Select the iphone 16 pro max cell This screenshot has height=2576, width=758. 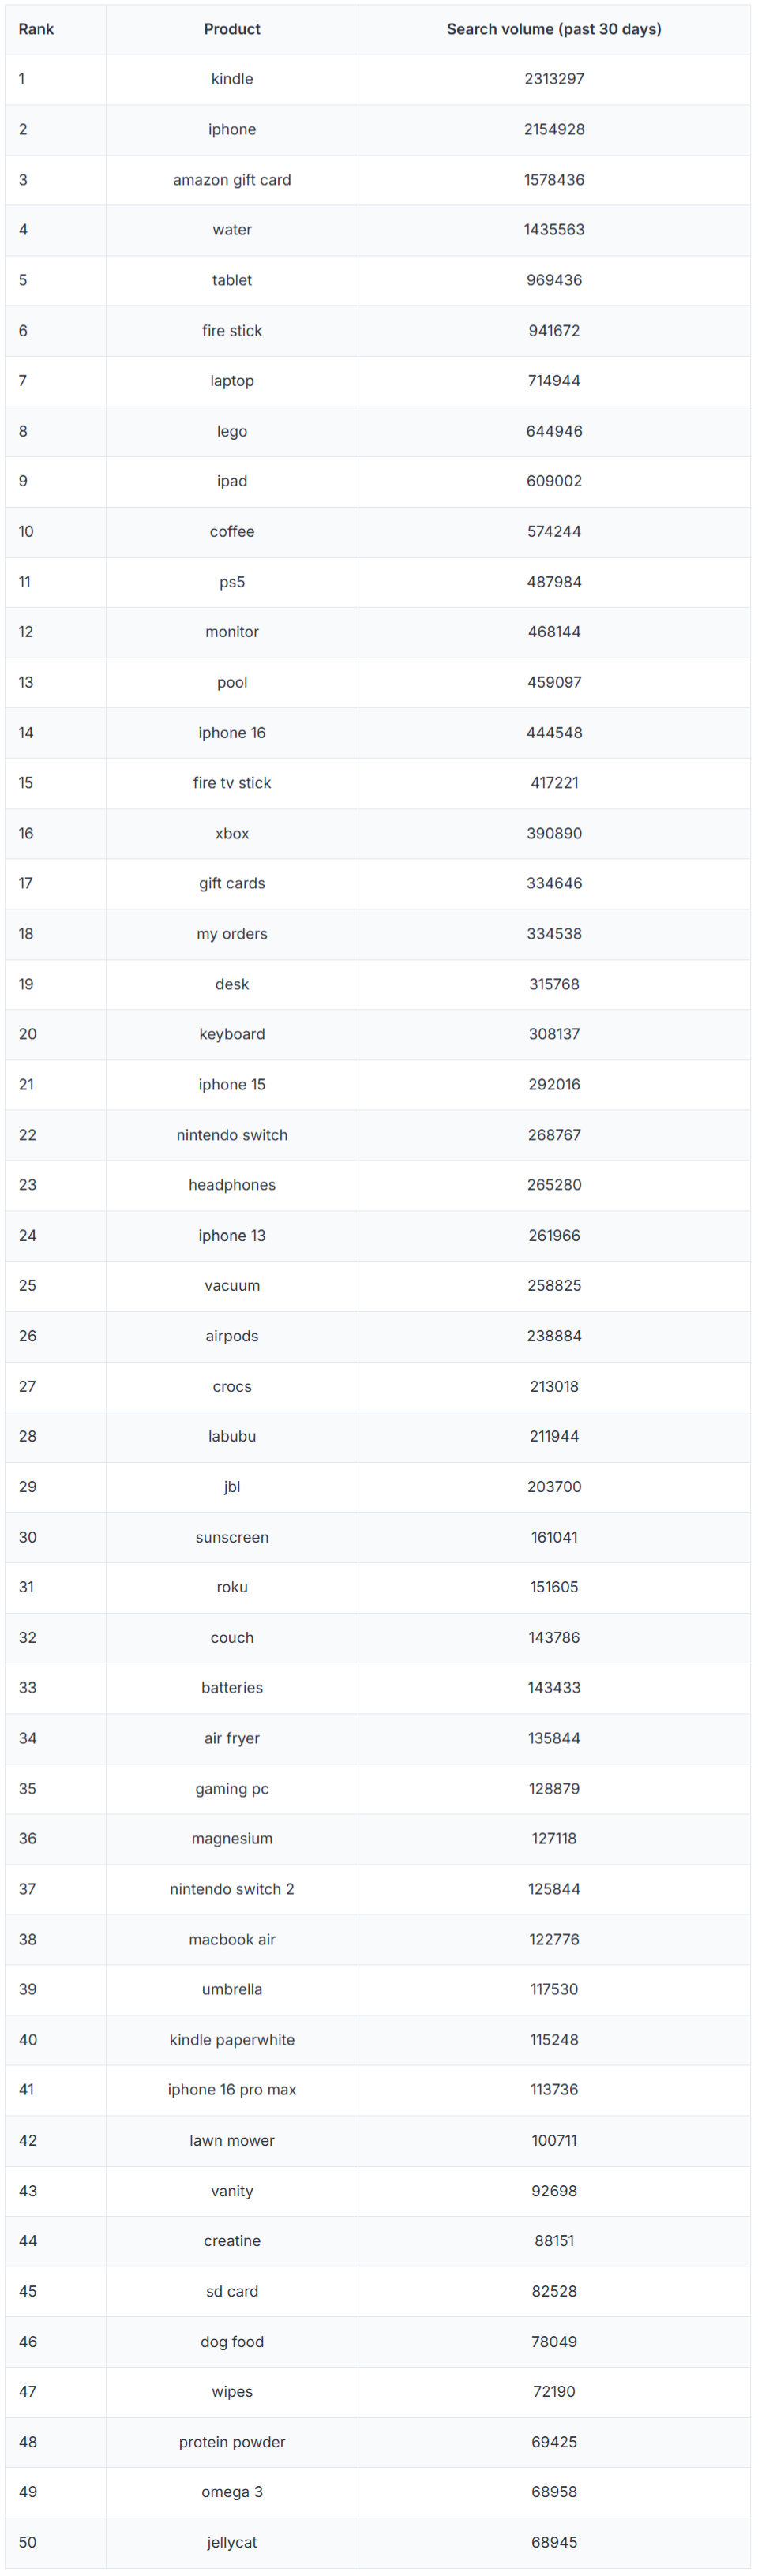point(232,2090)
